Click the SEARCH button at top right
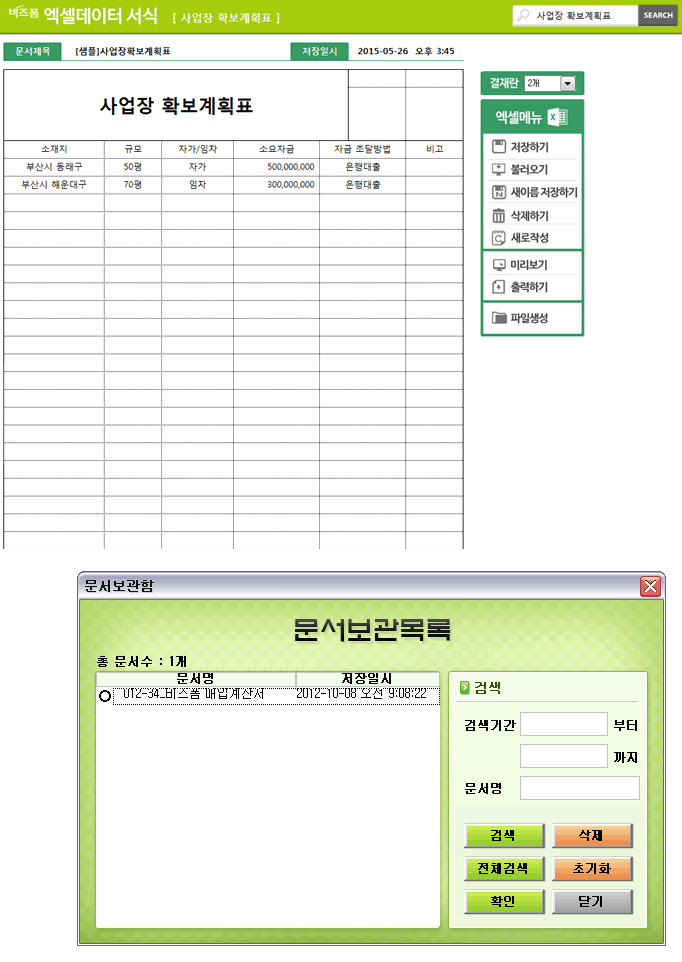 pos(657,15)
